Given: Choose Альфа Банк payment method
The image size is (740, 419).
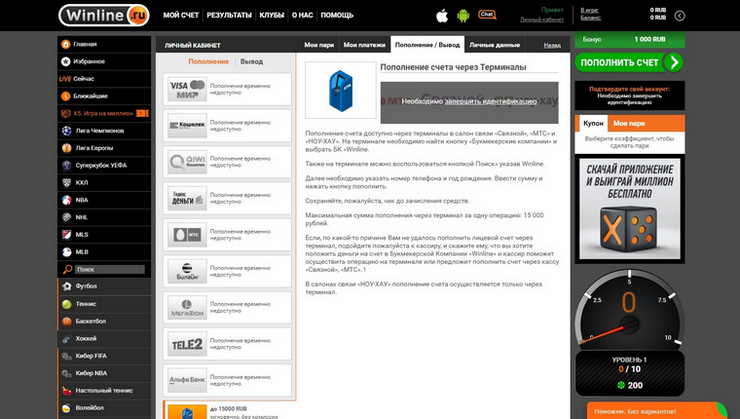Looking at the screenshot, I should click(x=227, y=380).
